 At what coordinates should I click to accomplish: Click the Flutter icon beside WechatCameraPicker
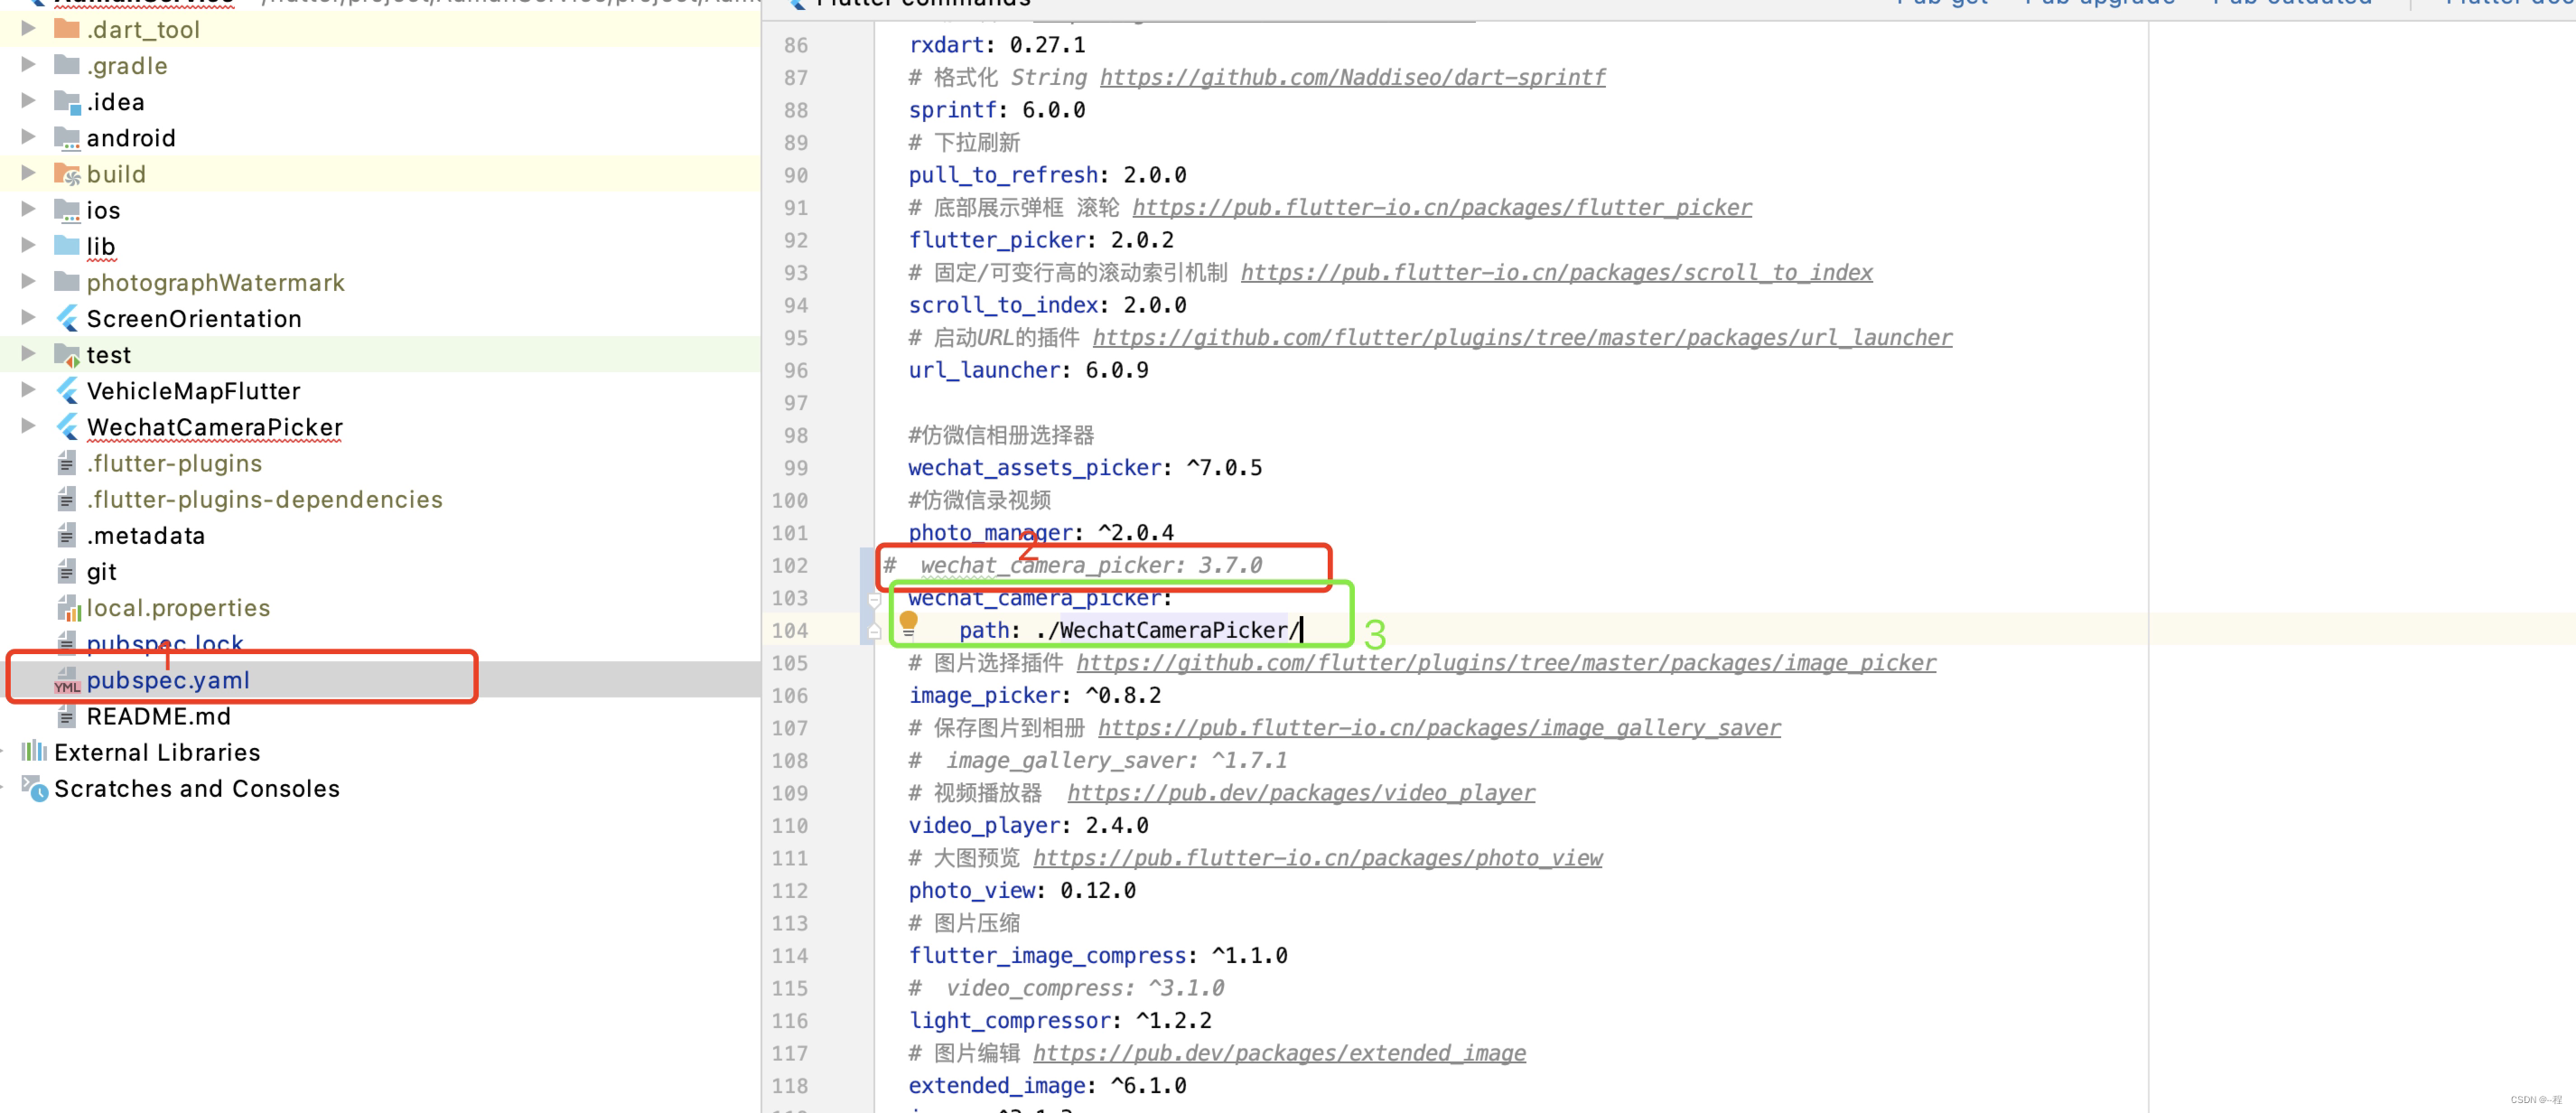click(66, 427)
